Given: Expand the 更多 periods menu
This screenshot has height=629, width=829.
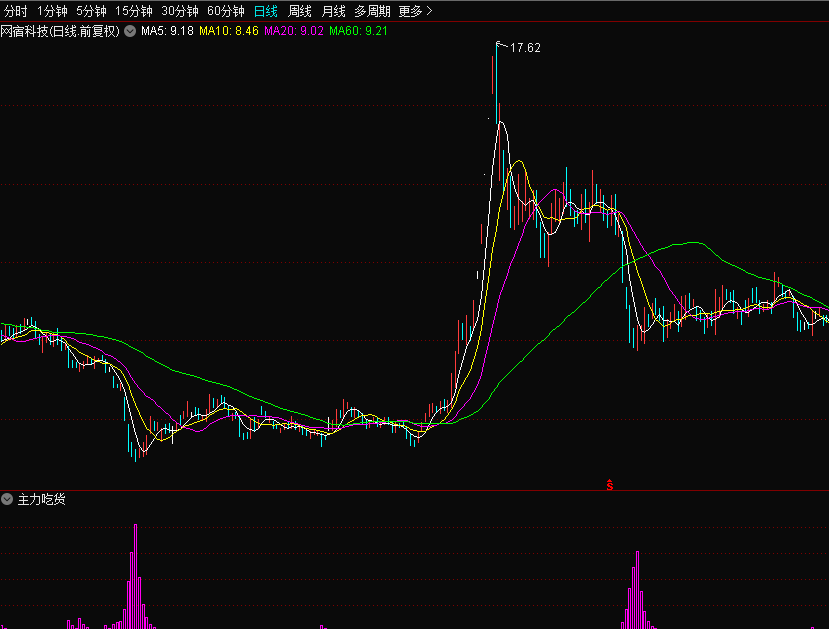Looking at the screenshot, I should [415, 11].
